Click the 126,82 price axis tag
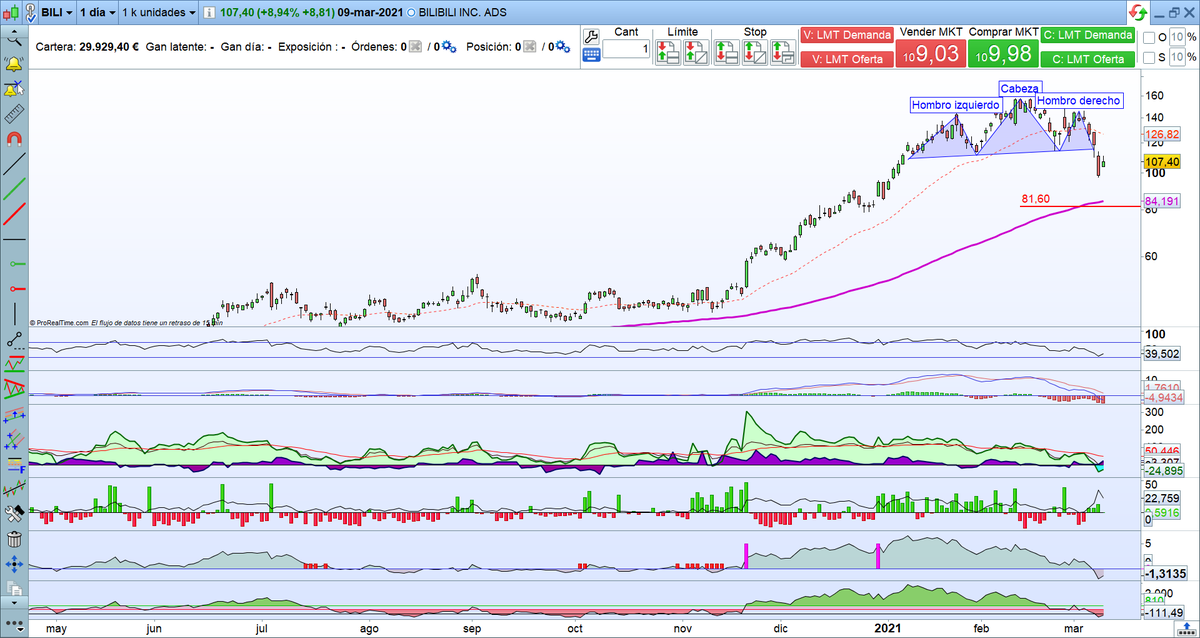The width and height of the screenshot is (1200, 638). pos(1162,133)
